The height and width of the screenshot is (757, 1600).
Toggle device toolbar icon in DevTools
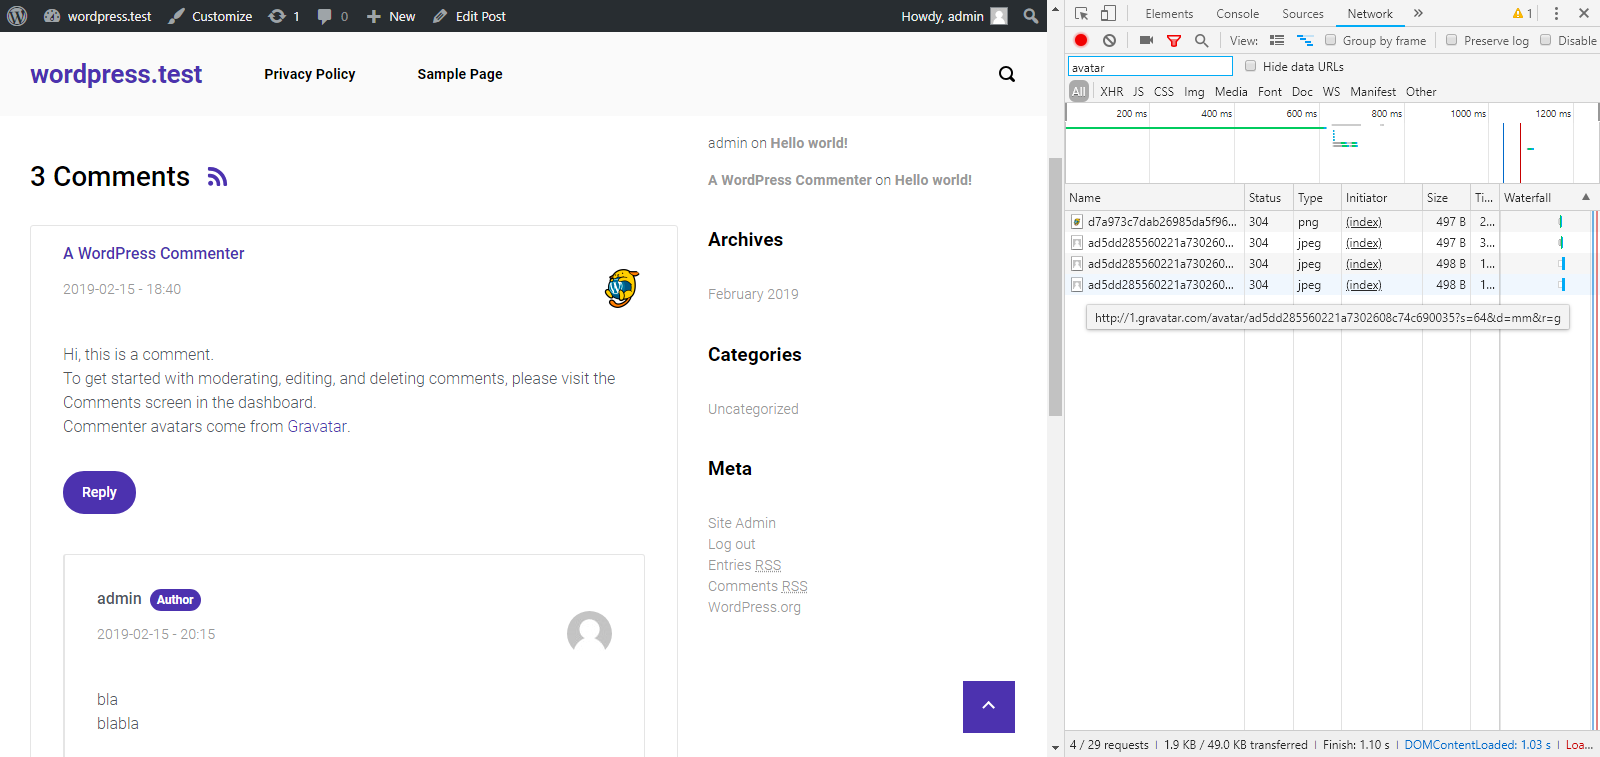click(1108, 13)
